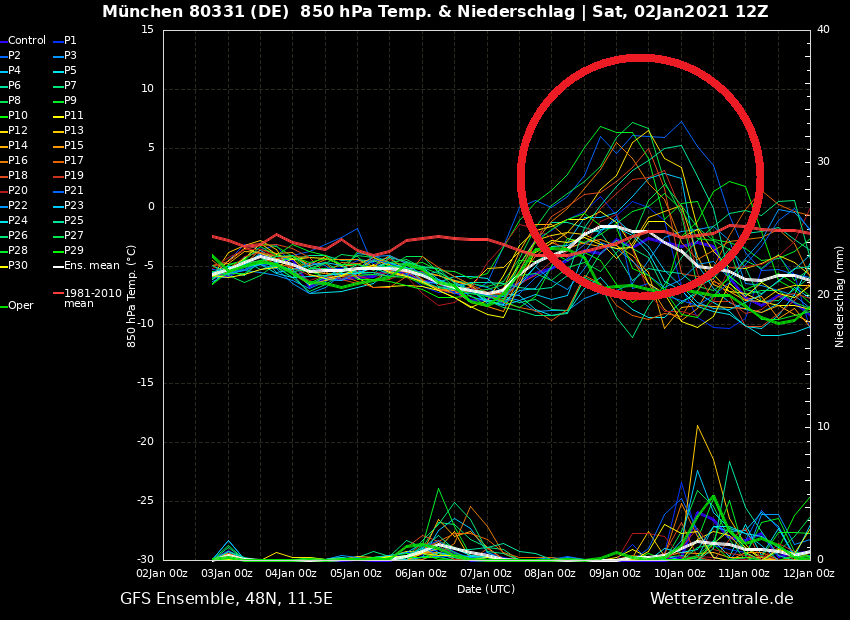Toggle the P11 legend entry
The height and width of the screenshot is (620, 850).
(x=74, y=116)
